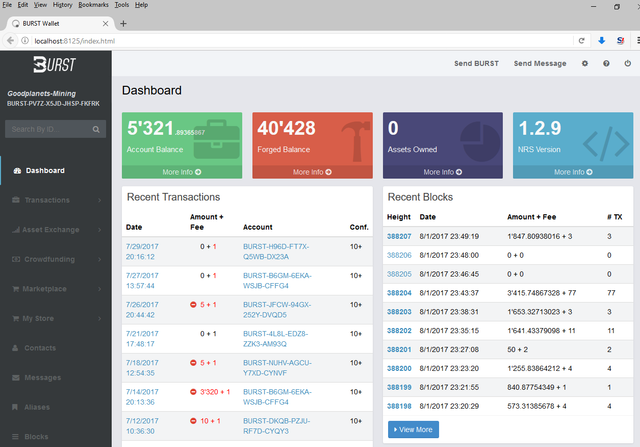Viewport: 640px width, 447px height.
Task: Click the code brackets icon on NRS Version card
Action: pyautogui.click(x=606, y=142)
